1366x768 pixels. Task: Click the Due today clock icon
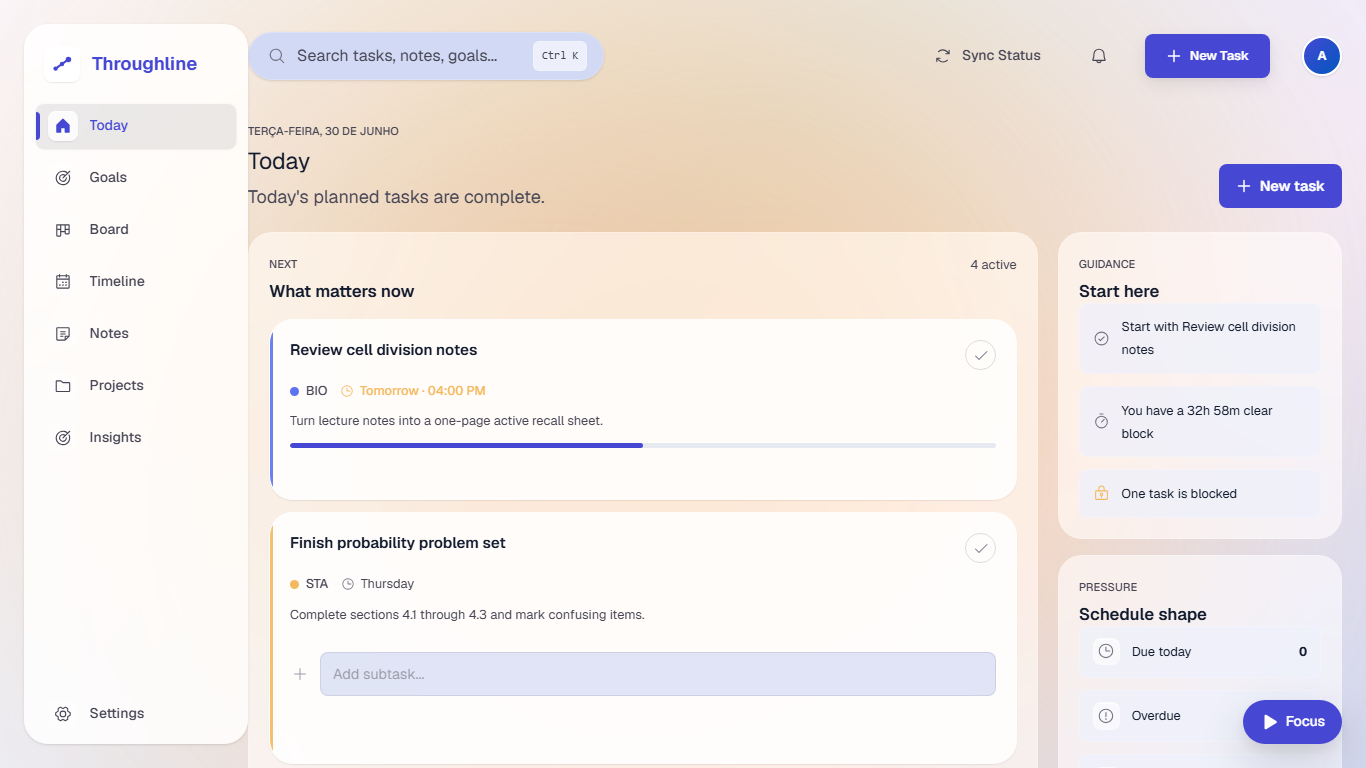point(1106,652)
